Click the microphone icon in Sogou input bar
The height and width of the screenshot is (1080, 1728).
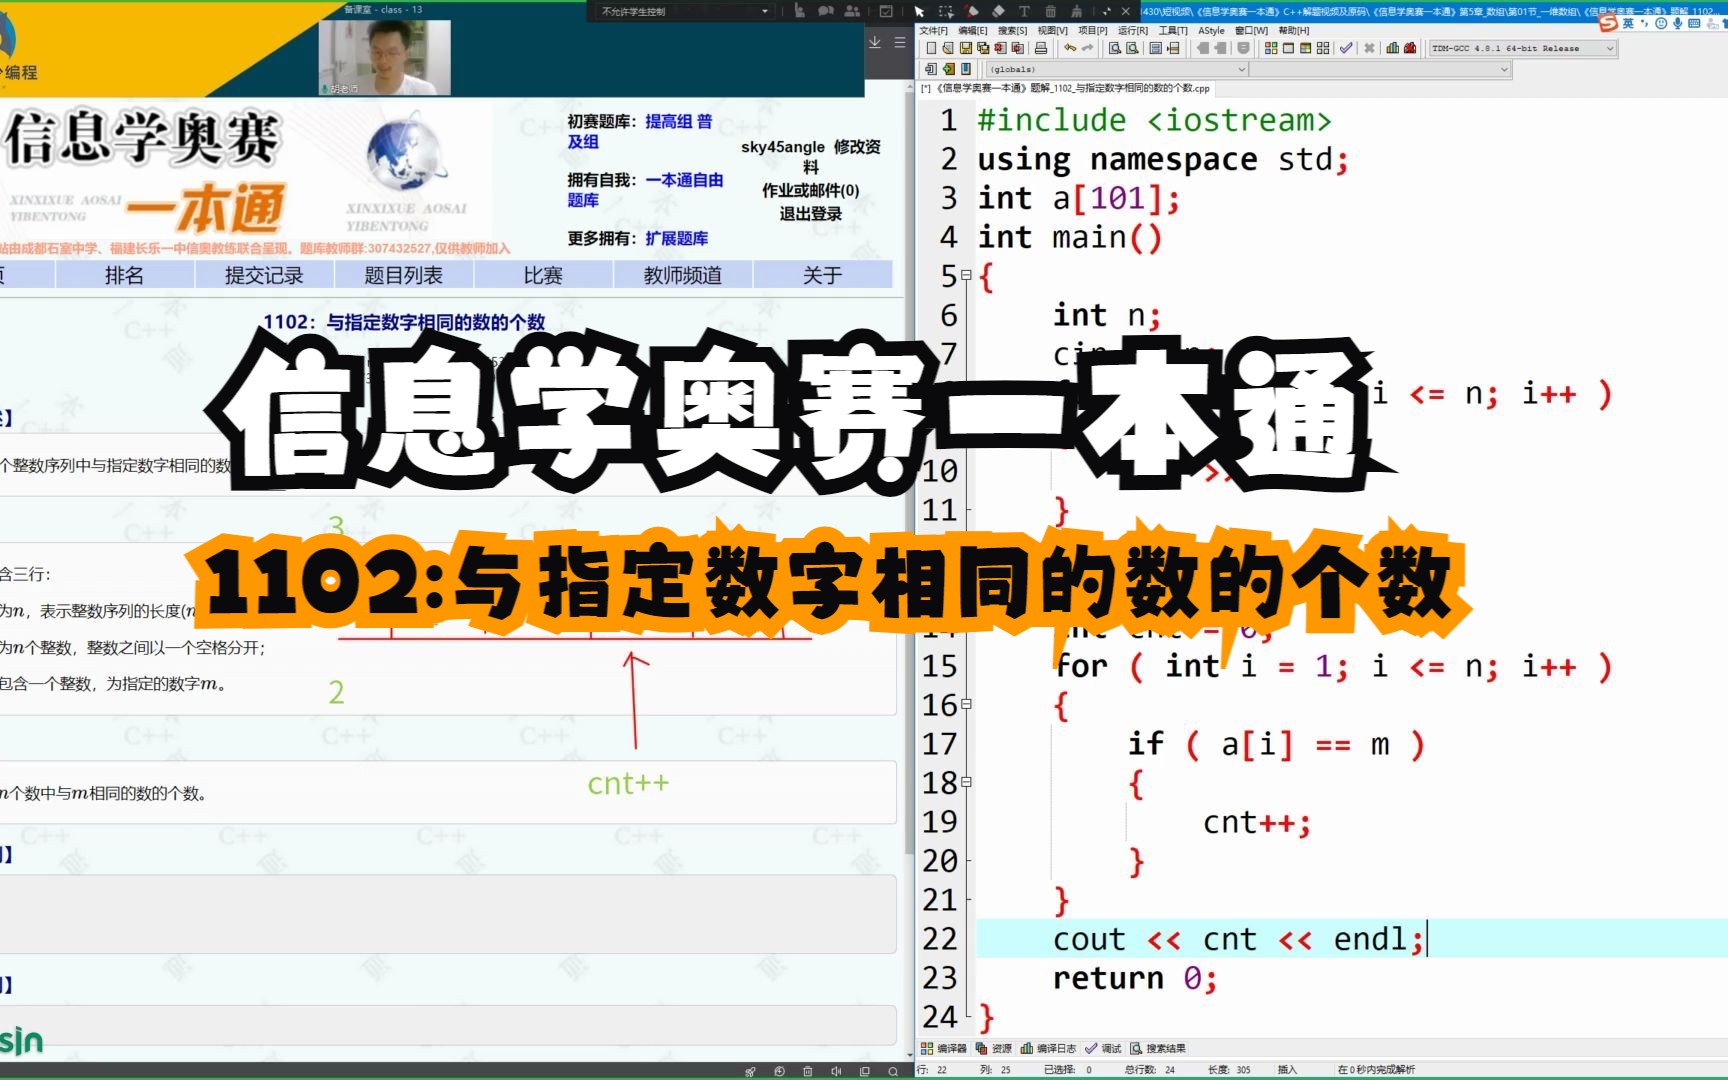(x=1677, y=23)
